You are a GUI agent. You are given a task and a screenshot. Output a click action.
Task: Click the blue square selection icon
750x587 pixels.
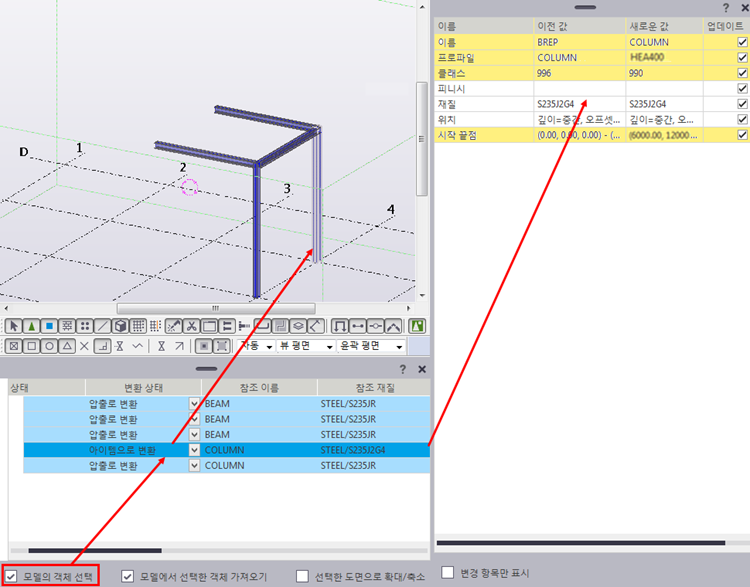(49, 326)
